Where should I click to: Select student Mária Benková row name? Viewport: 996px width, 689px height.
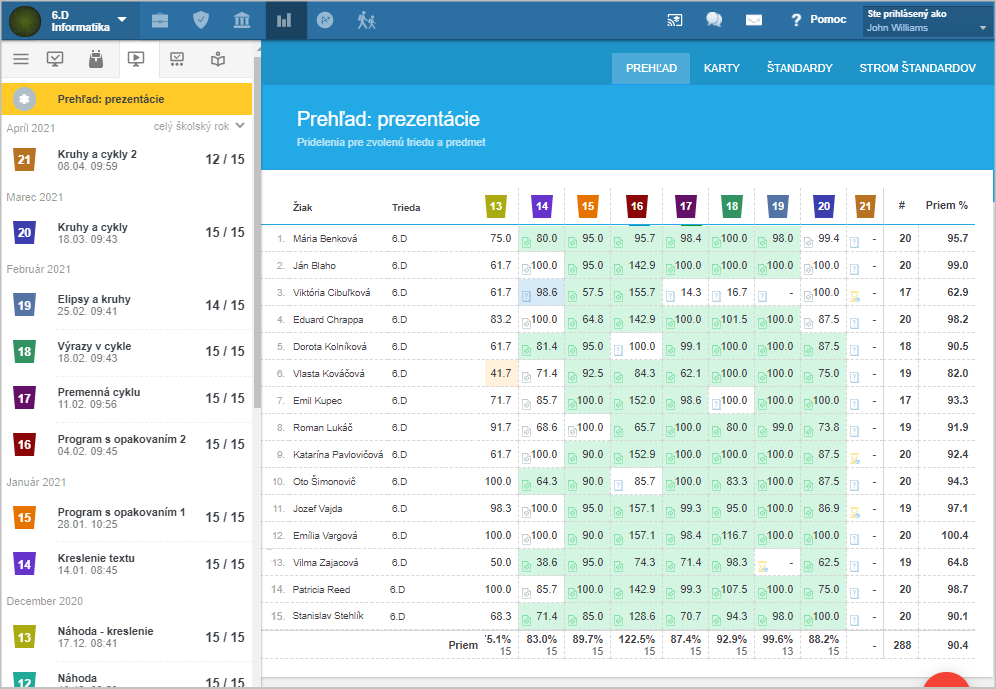[325, 239]
